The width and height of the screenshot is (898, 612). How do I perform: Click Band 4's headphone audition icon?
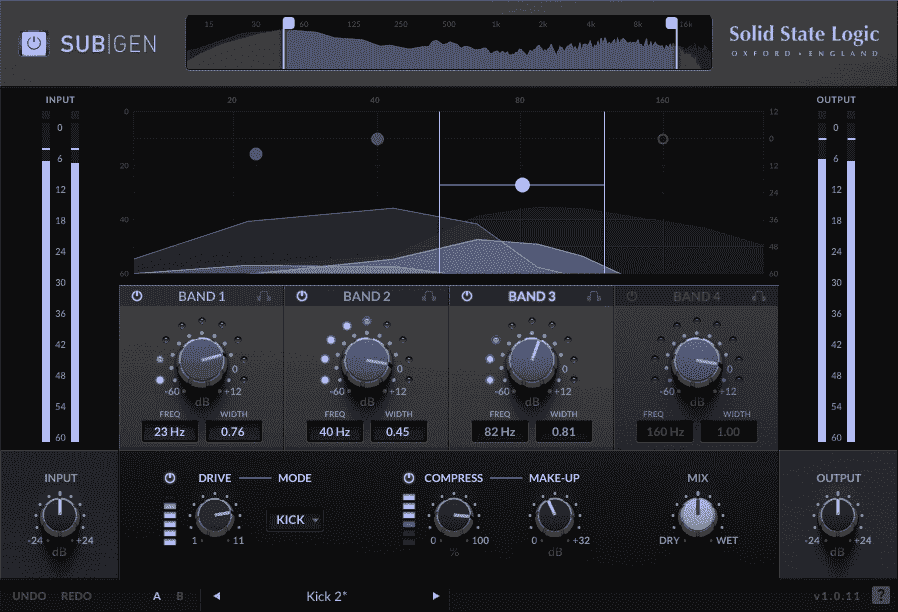click(760, 296)
